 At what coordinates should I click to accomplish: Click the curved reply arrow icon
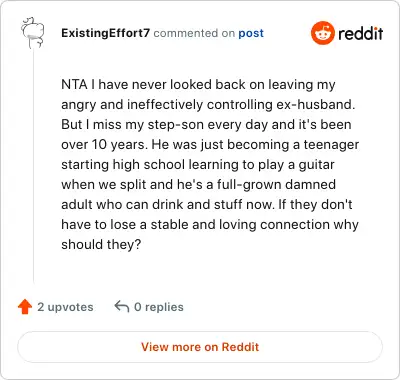122,306
